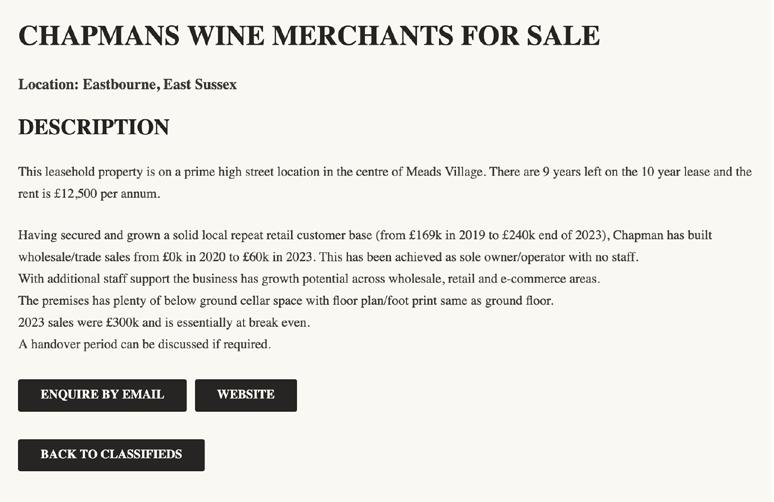Click the Enquire by Email button
Screen dimensions: 774x502
[x=102, y=395]
